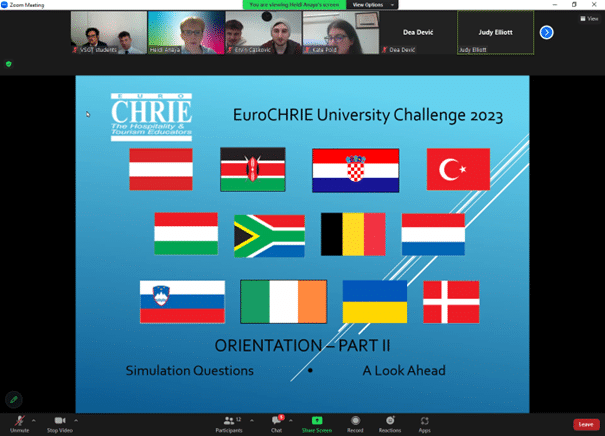This screenshot has height=436, width=605.
Task: Click the green Share Screen button
Action: coord(317,424)
